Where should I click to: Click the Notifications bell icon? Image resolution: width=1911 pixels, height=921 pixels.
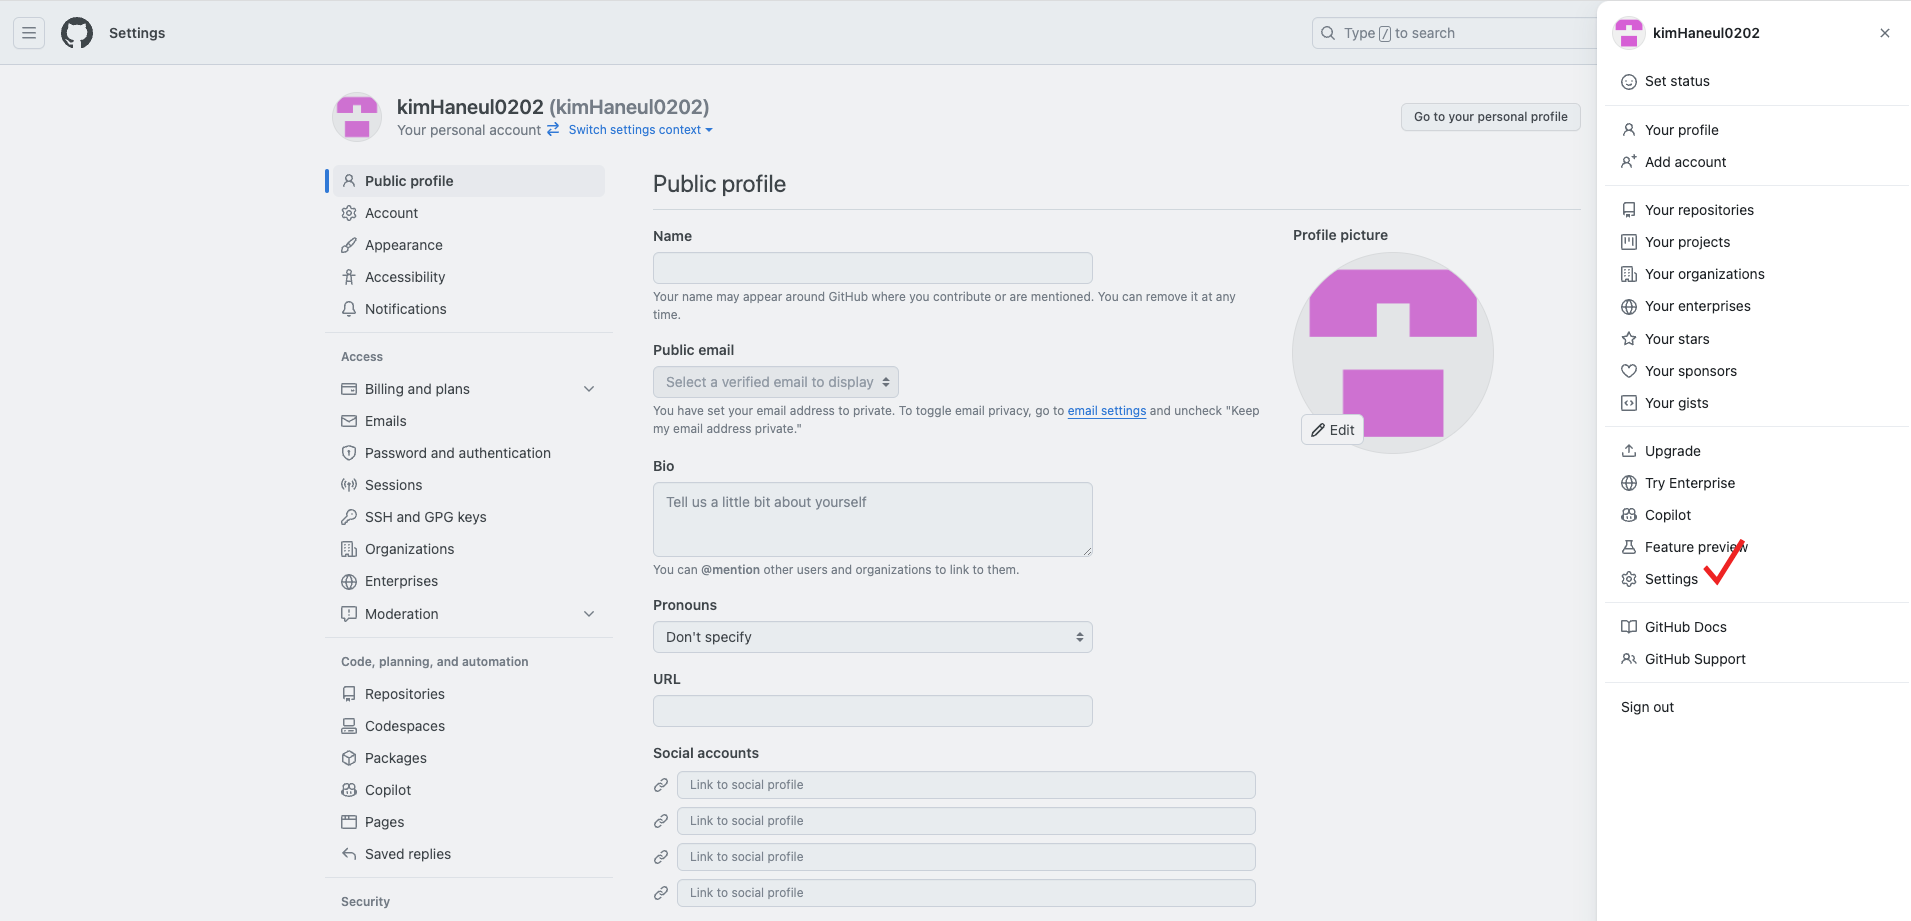[x=349, y=309]
